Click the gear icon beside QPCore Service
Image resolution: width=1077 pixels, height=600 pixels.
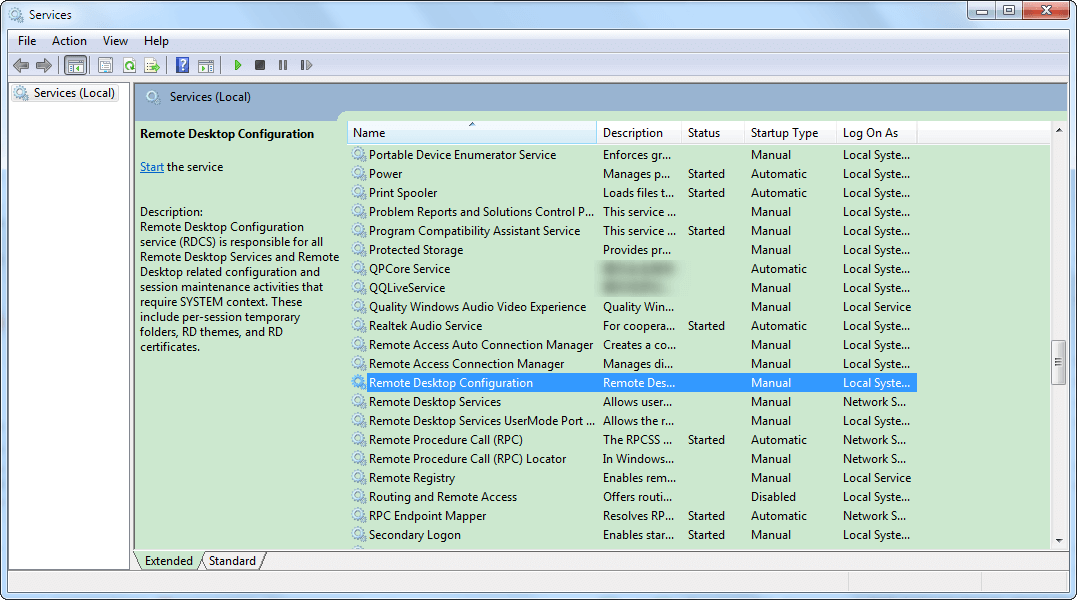[359, 268]
